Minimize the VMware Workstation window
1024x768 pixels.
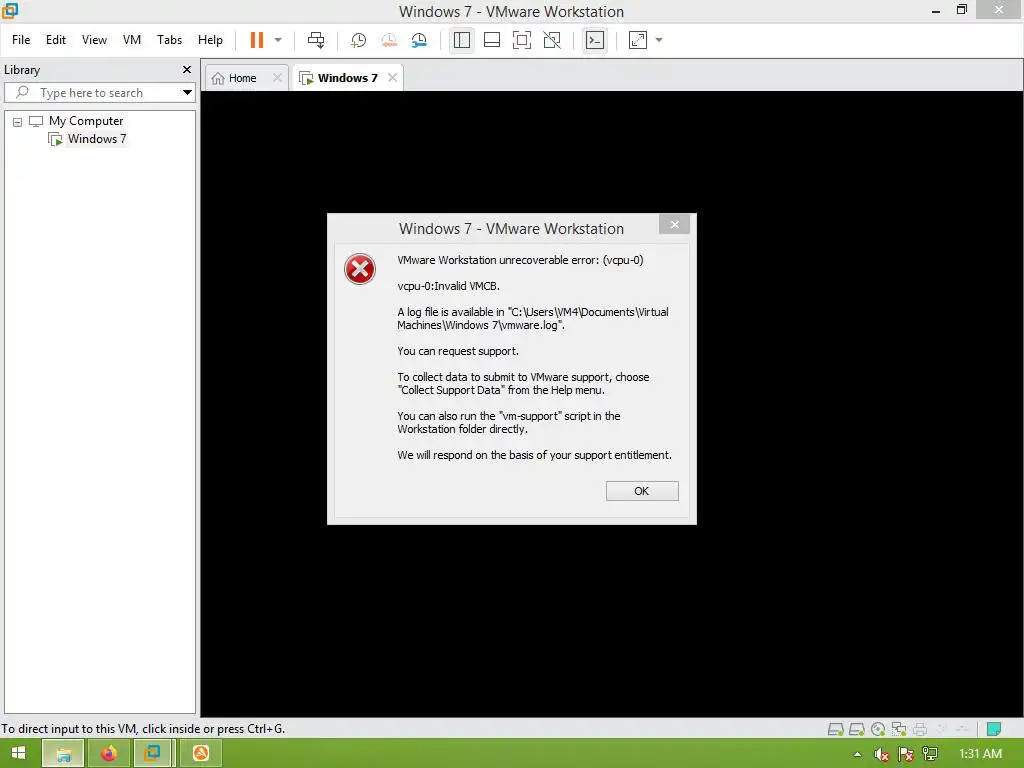pos(936,10)
